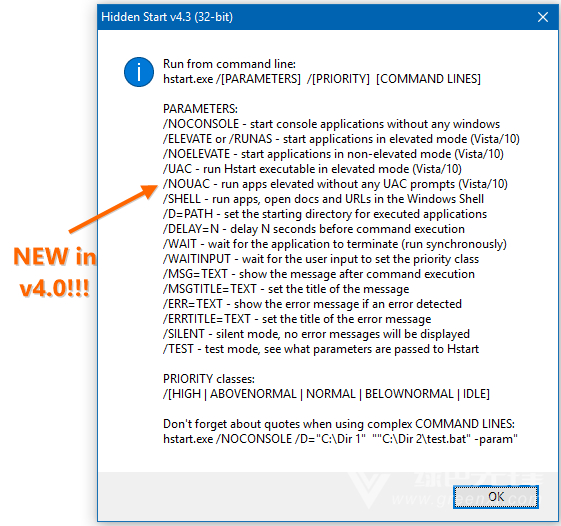Click the /ERR=TEXT parameter line
This screenshot has width=561, height=526.
coord(312,304)
